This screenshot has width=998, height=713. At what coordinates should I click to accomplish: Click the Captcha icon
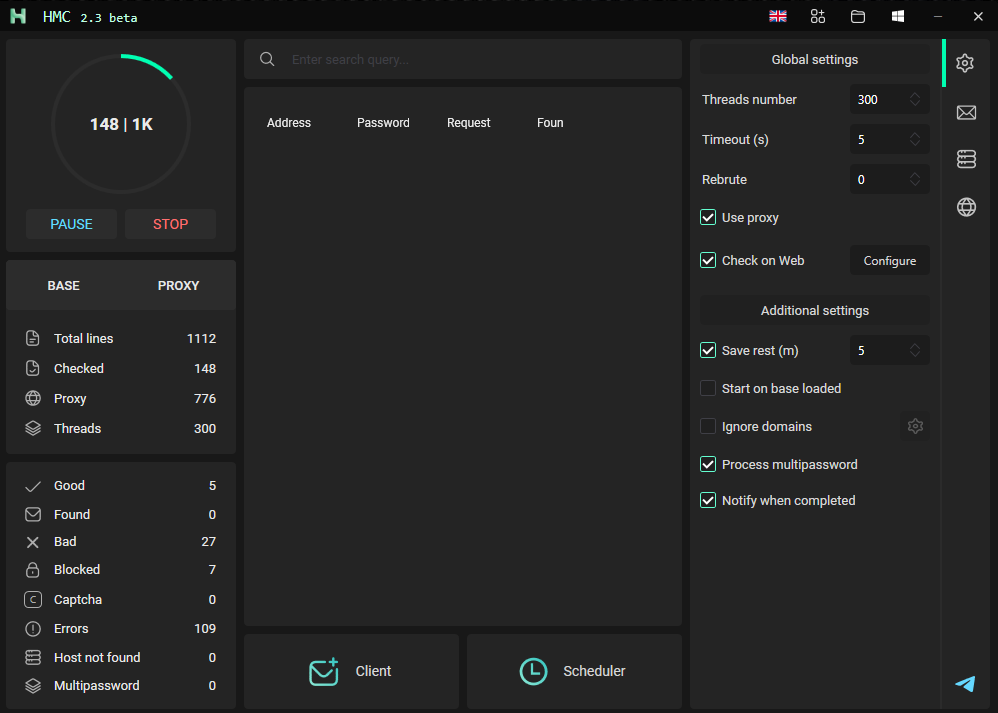coord(33,600)
